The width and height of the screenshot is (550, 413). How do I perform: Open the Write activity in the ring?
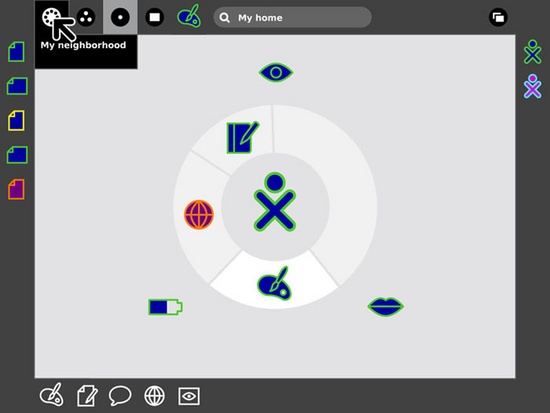click(x=243, y=137)
